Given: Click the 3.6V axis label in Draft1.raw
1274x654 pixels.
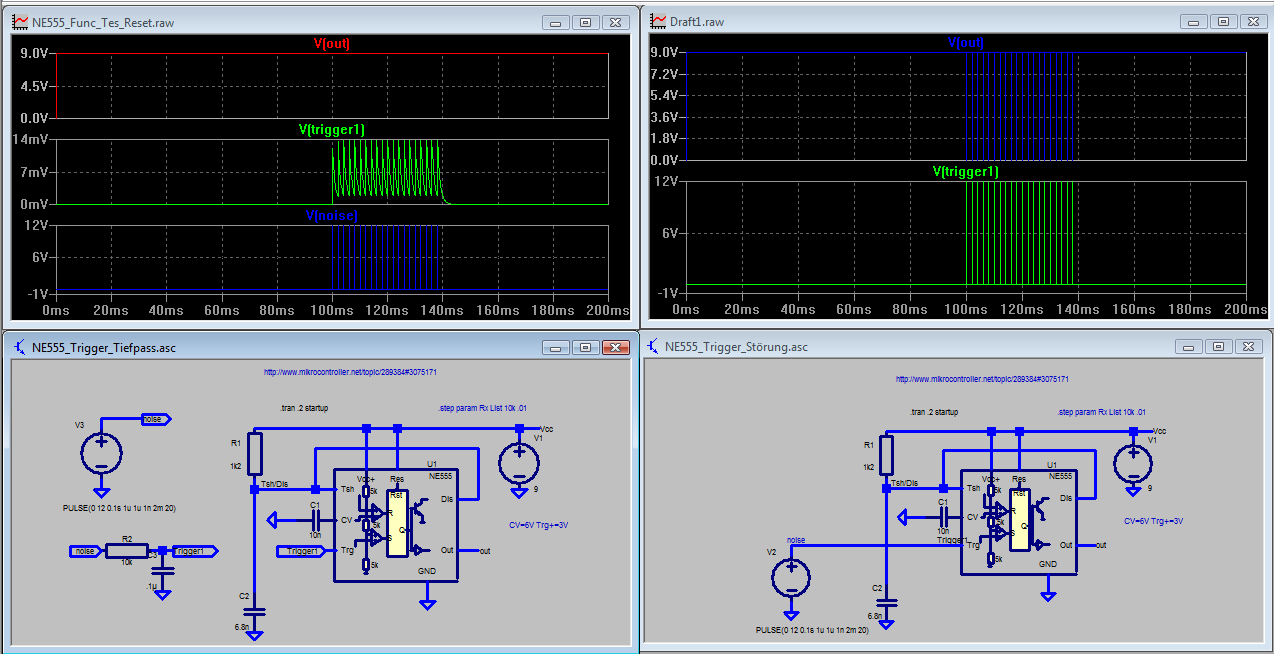Looking at the screenshot, I should [x=664, y=117].
